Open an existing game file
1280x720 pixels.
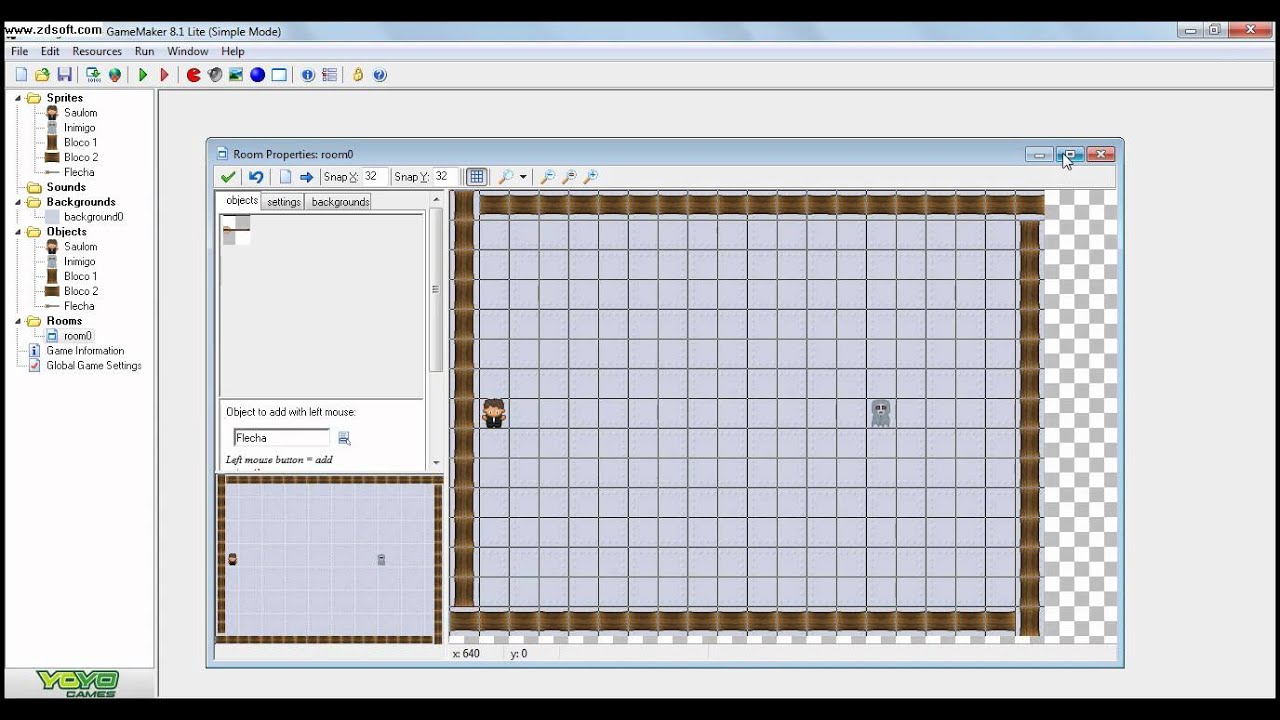(42, 75)
